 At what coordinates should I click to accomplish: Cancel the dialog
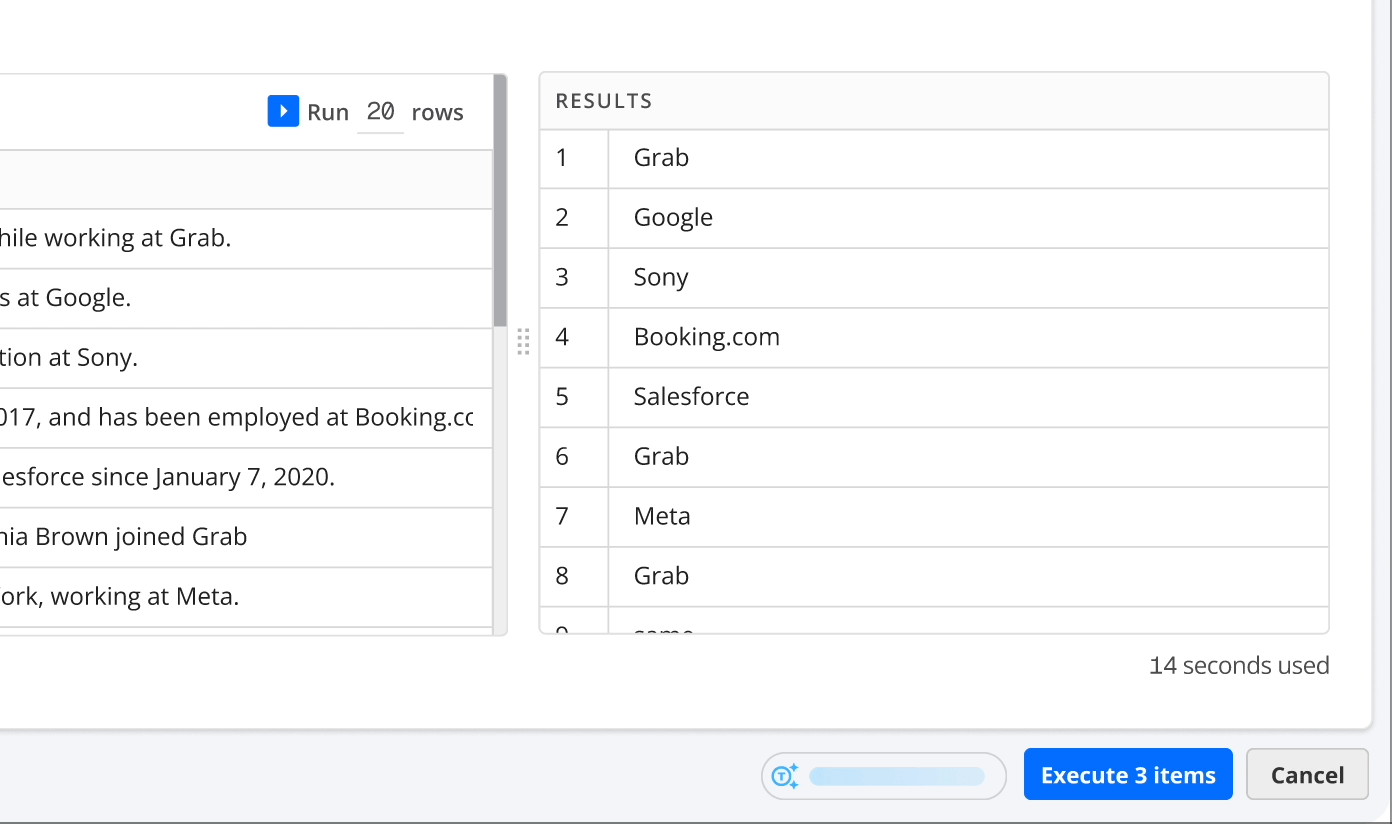pos(1306,775)
